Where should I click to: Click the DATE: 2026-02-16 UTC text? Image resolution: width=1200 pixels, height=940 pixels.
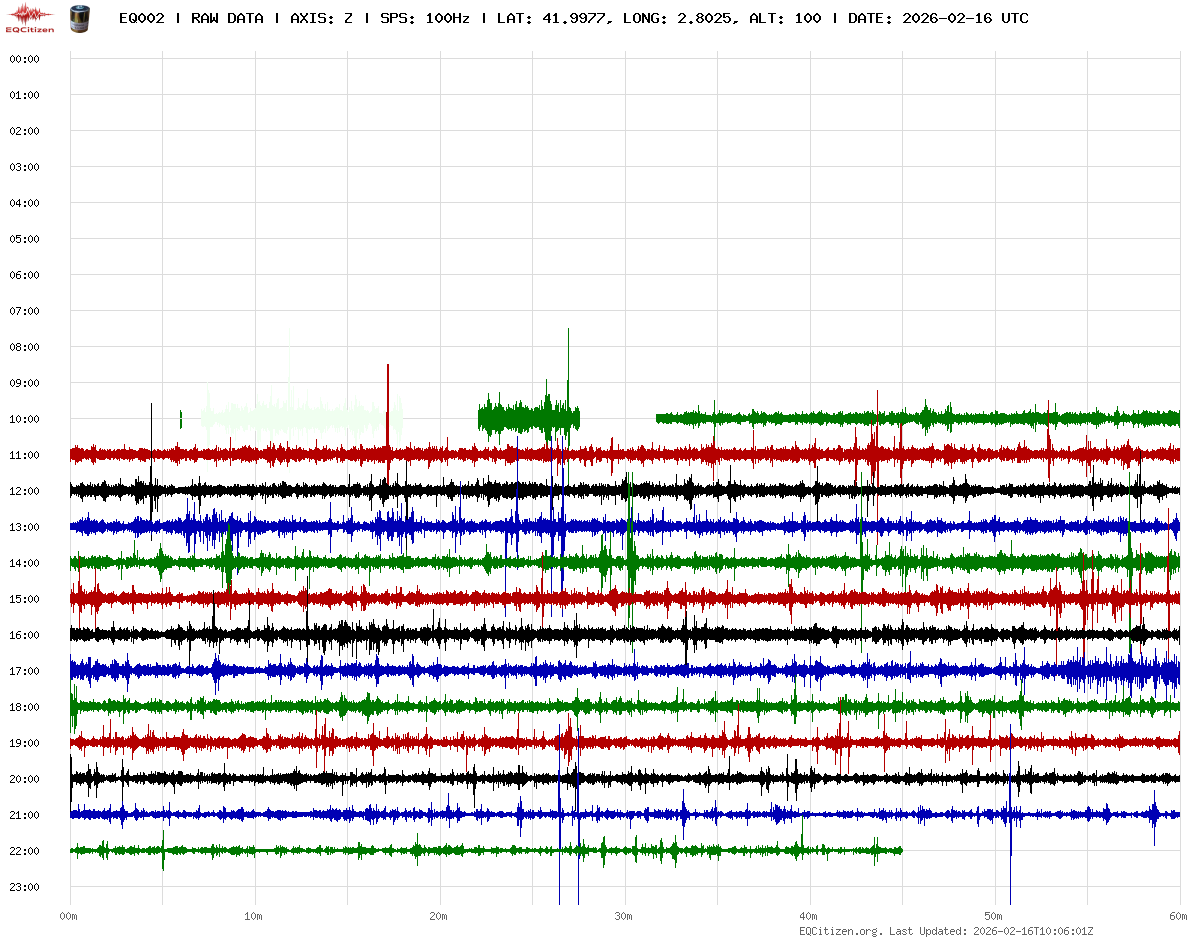938,18
